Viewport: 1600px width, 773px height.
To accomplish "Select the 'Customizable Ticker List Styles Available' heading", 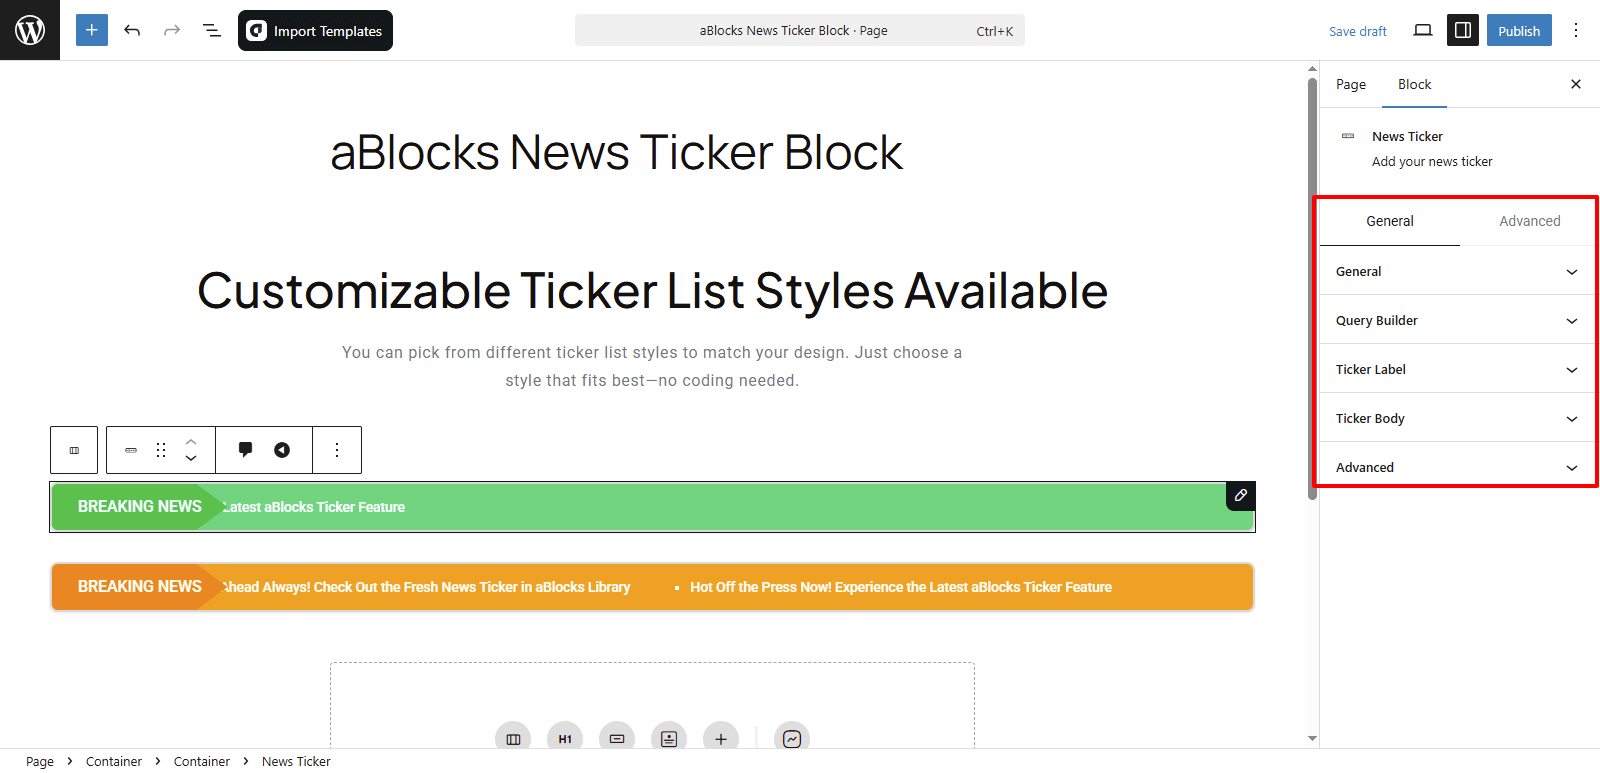I will [x=652, y=291].
